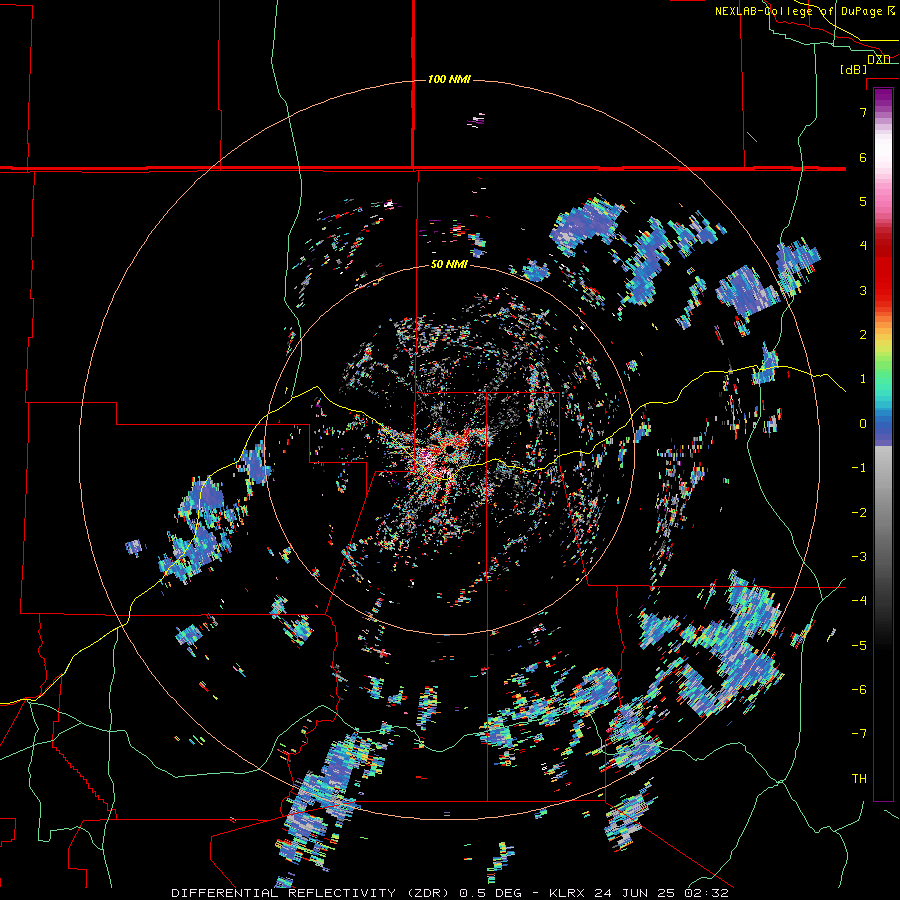Click the "-3" value on the color scale
The width and height of the screenshot is (900, 900).
pyautogui.click(x=859, y=557)
